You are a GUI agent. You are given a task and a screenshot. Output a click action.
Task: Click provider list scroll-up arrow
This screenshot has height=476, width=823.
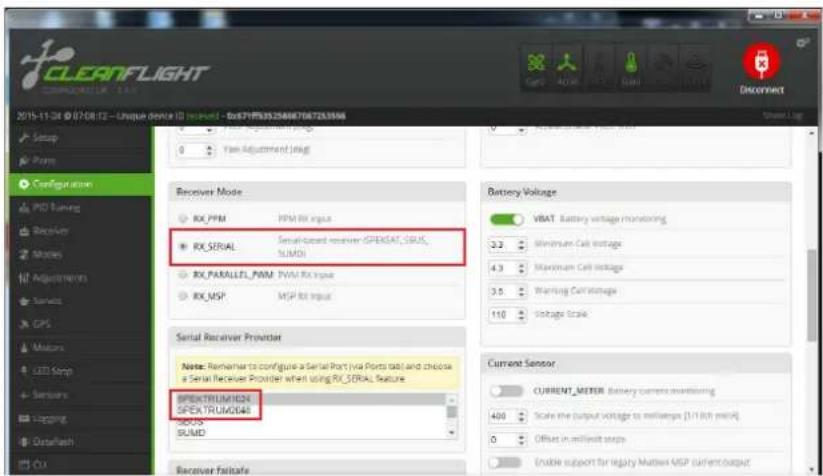pyautogui.click(x=451, y=400)
